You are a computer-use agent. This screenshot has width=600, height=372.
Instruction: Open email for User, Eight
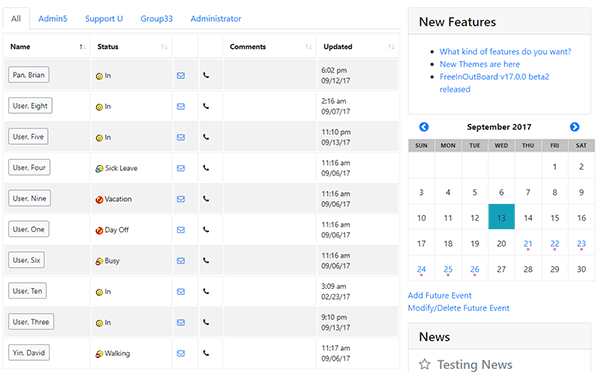181,106
